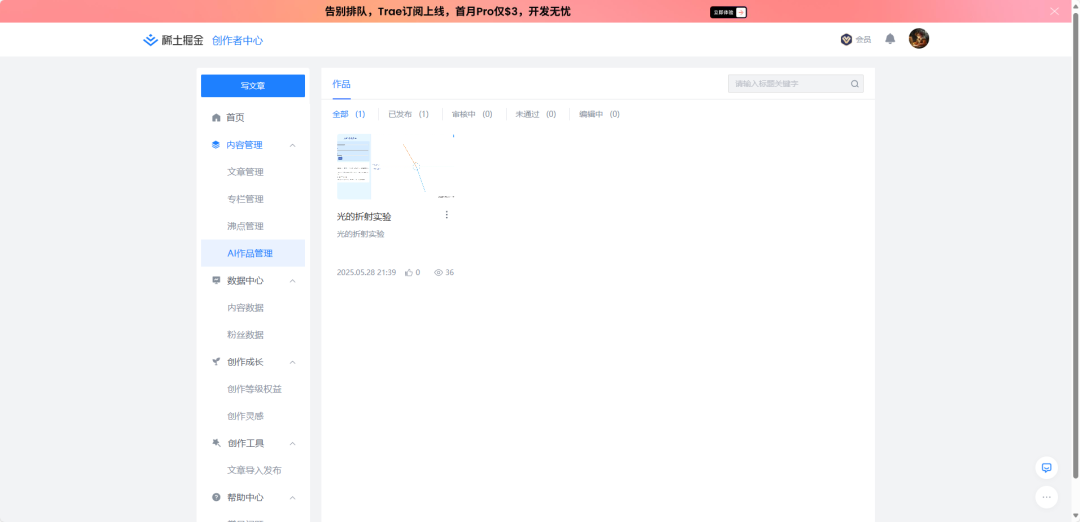Click the 内容管理 stack icon

[216, 145]
